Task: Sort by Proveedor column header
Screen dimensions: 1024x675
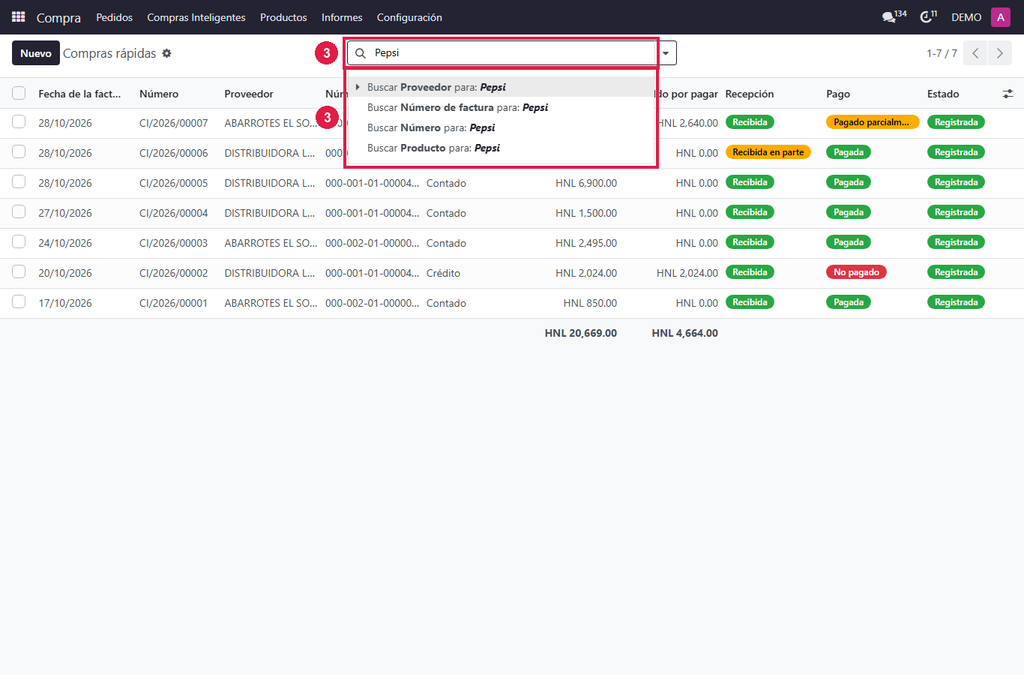Action: (249, 94)
